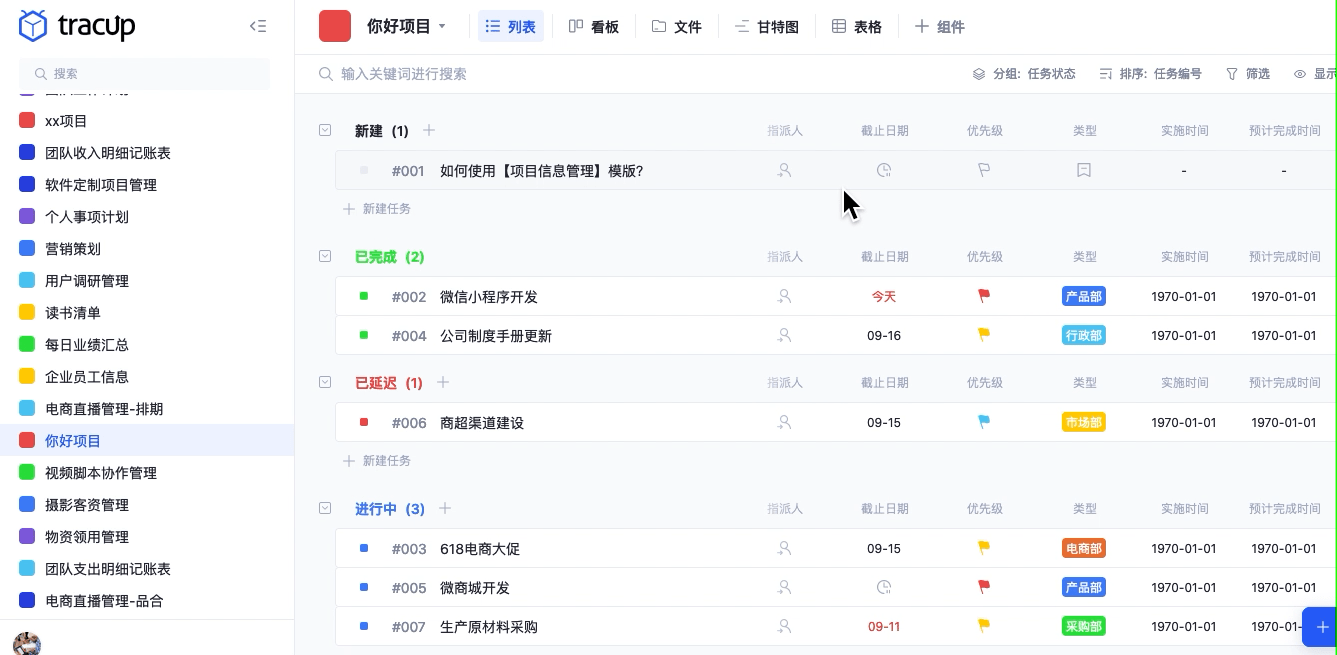Toggle the checkbox beside 新建 group

pos(325,130)
